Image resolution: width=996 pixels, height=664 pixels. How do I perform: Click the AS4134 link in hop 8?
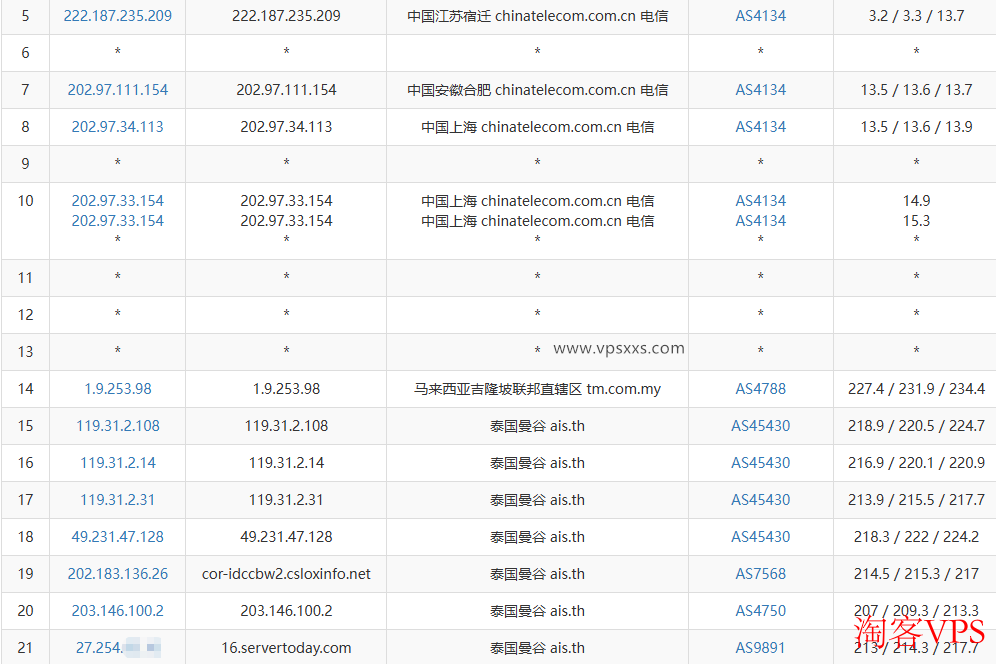pyautogui.click(x=760, y=127)
